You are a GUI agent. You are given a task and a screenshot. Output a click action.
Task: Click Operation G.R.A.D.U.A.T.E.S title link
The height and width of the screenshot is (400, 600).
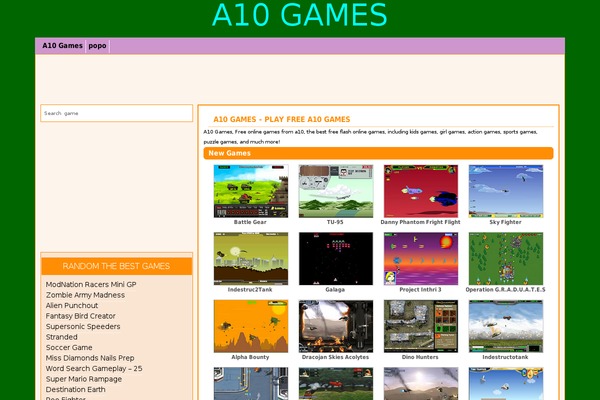[505, 290]
